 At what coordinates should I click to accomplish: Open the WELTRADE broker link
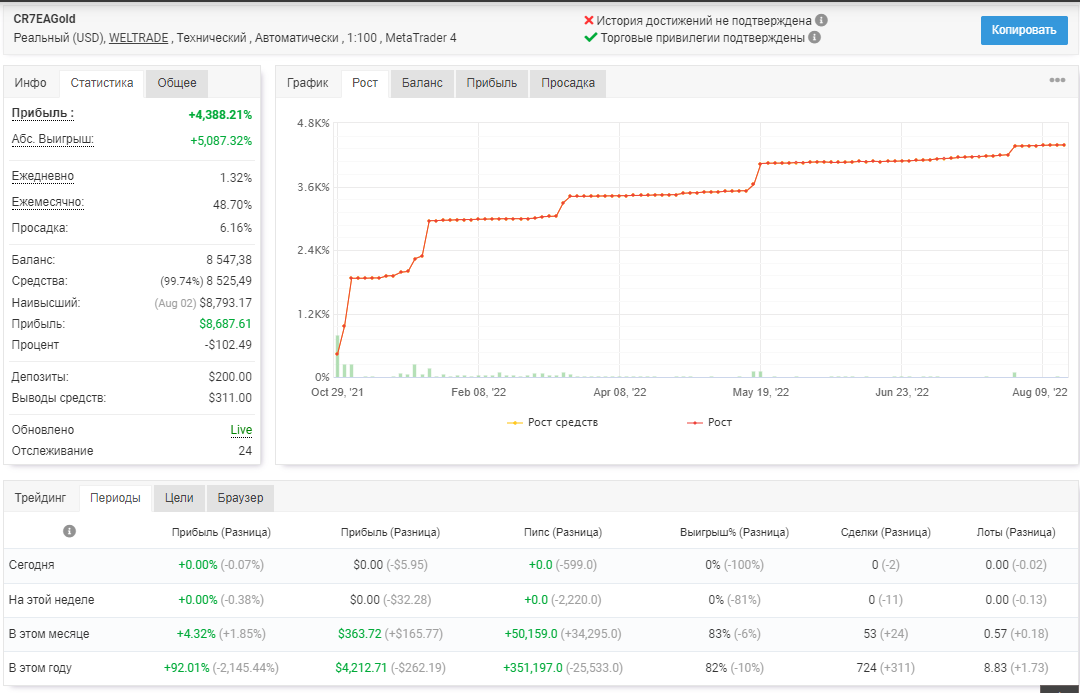pos(138,38)
